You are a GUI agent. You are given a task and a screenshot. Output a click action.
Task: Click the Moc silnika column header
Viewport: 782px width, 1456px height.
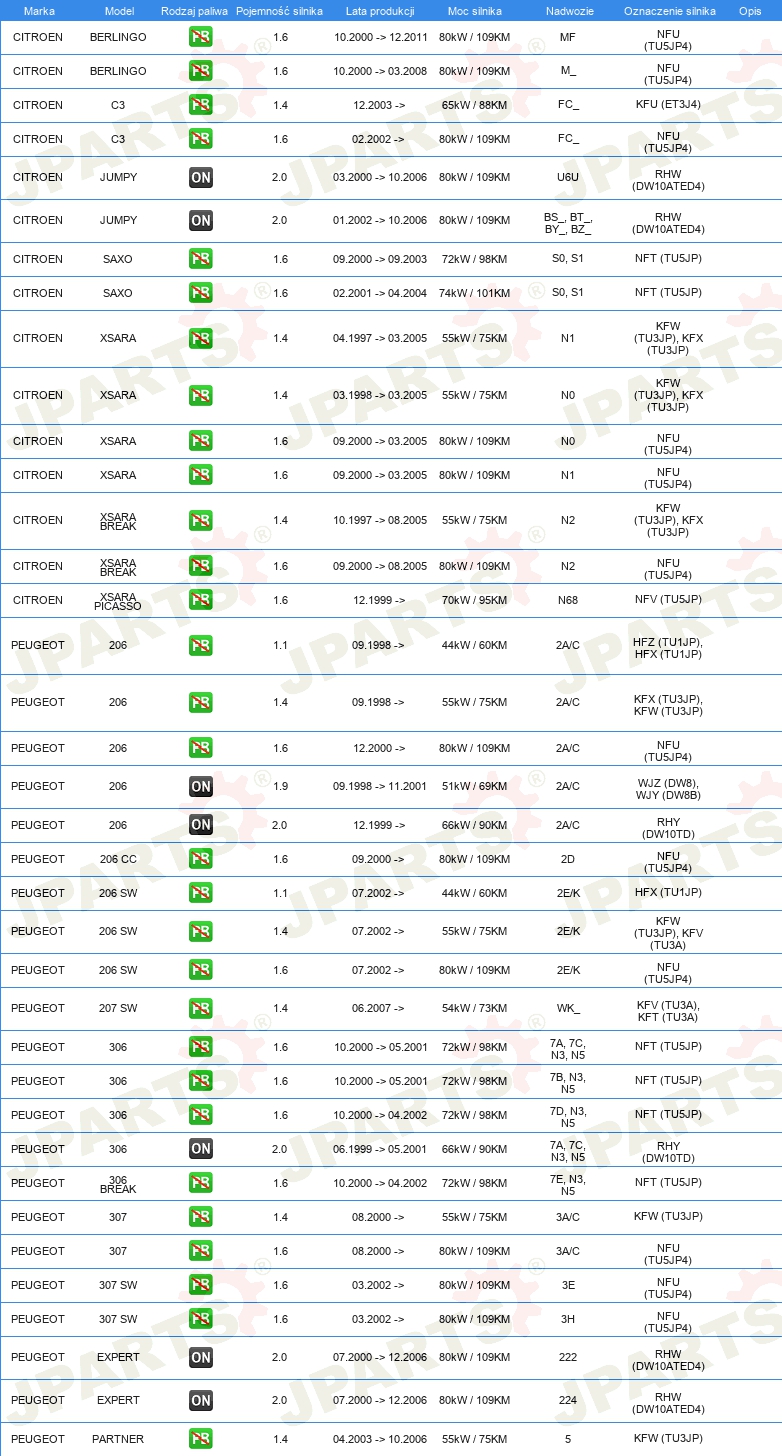[x=475, y=10]
